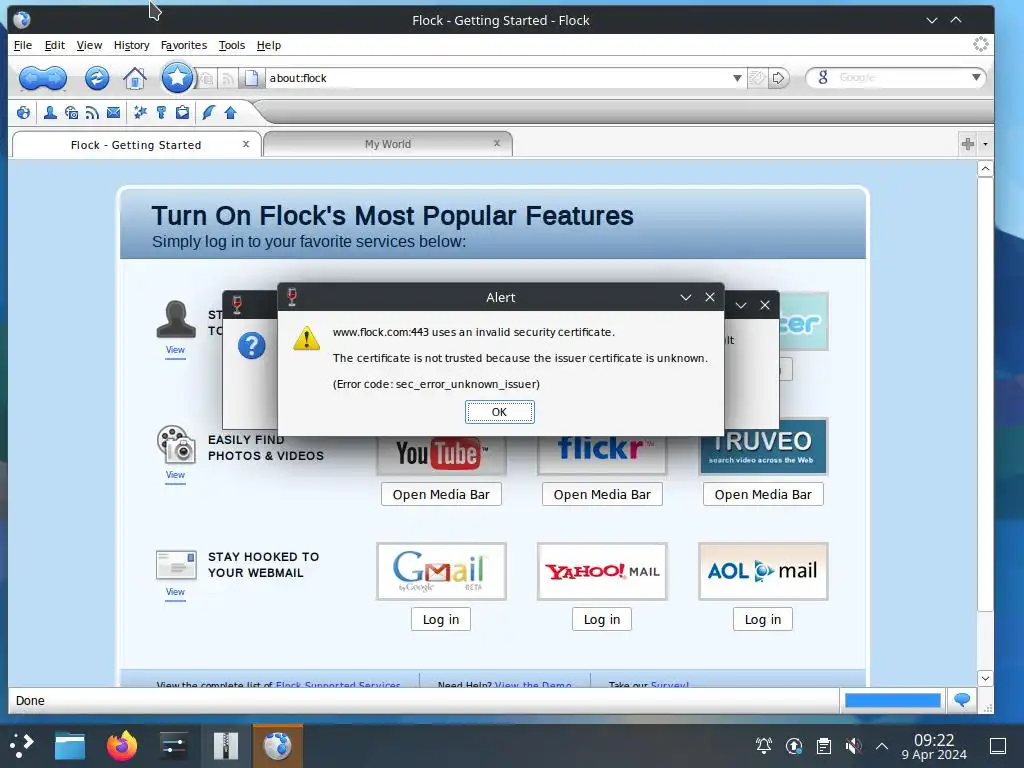Click the page identity icon in address bar
Screen dimensions: 1024x768
point(251,78)
